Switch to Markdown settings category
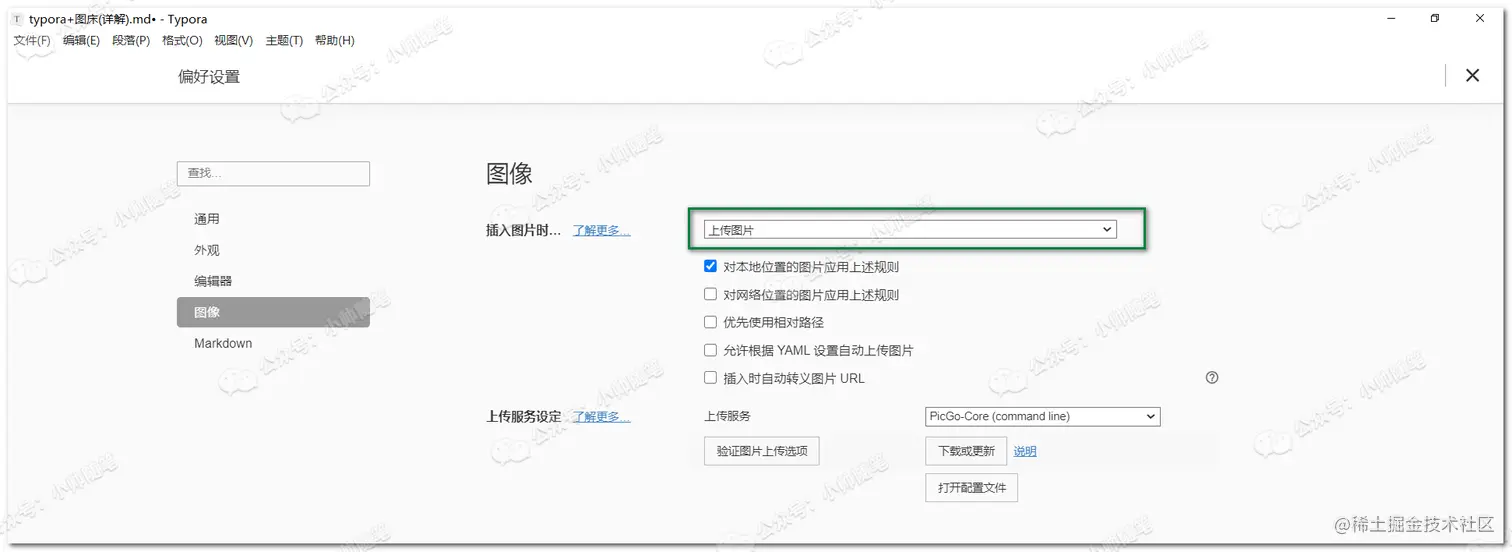The image size is (1512, 552). tap(273, 343)
